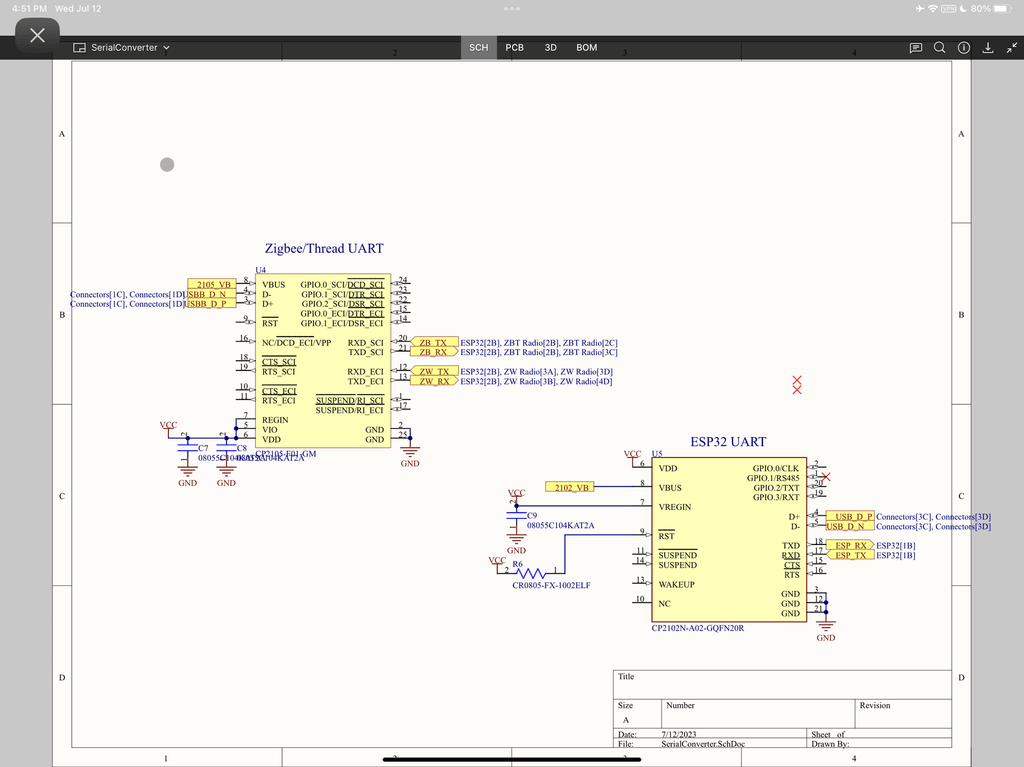This screenshot has width=1024, height=767.
Task: Follow the cross-reference link beside ZB_TX
Action: [x=539, y=342]
